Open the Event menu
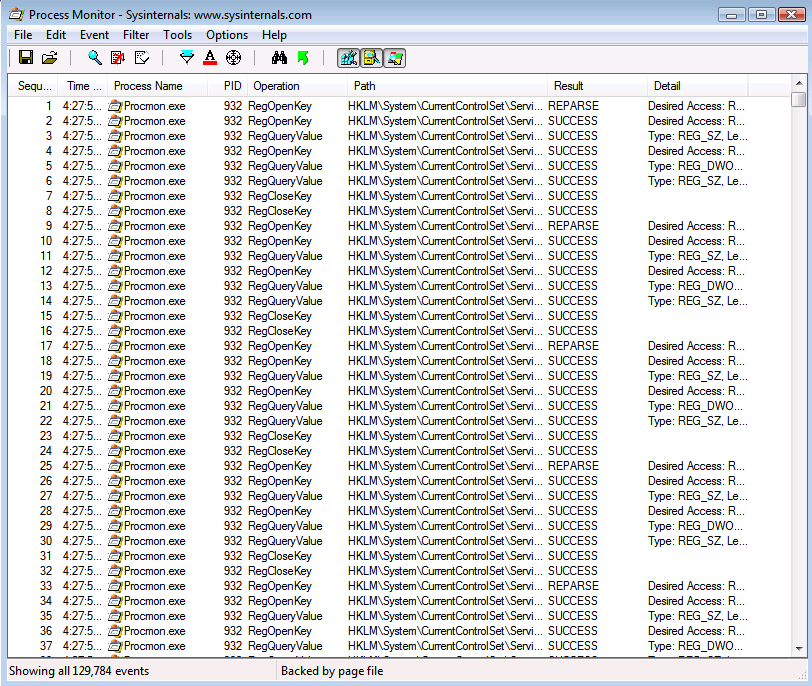Viewport: 812px width, 686px height. click(x=94, y=35)
